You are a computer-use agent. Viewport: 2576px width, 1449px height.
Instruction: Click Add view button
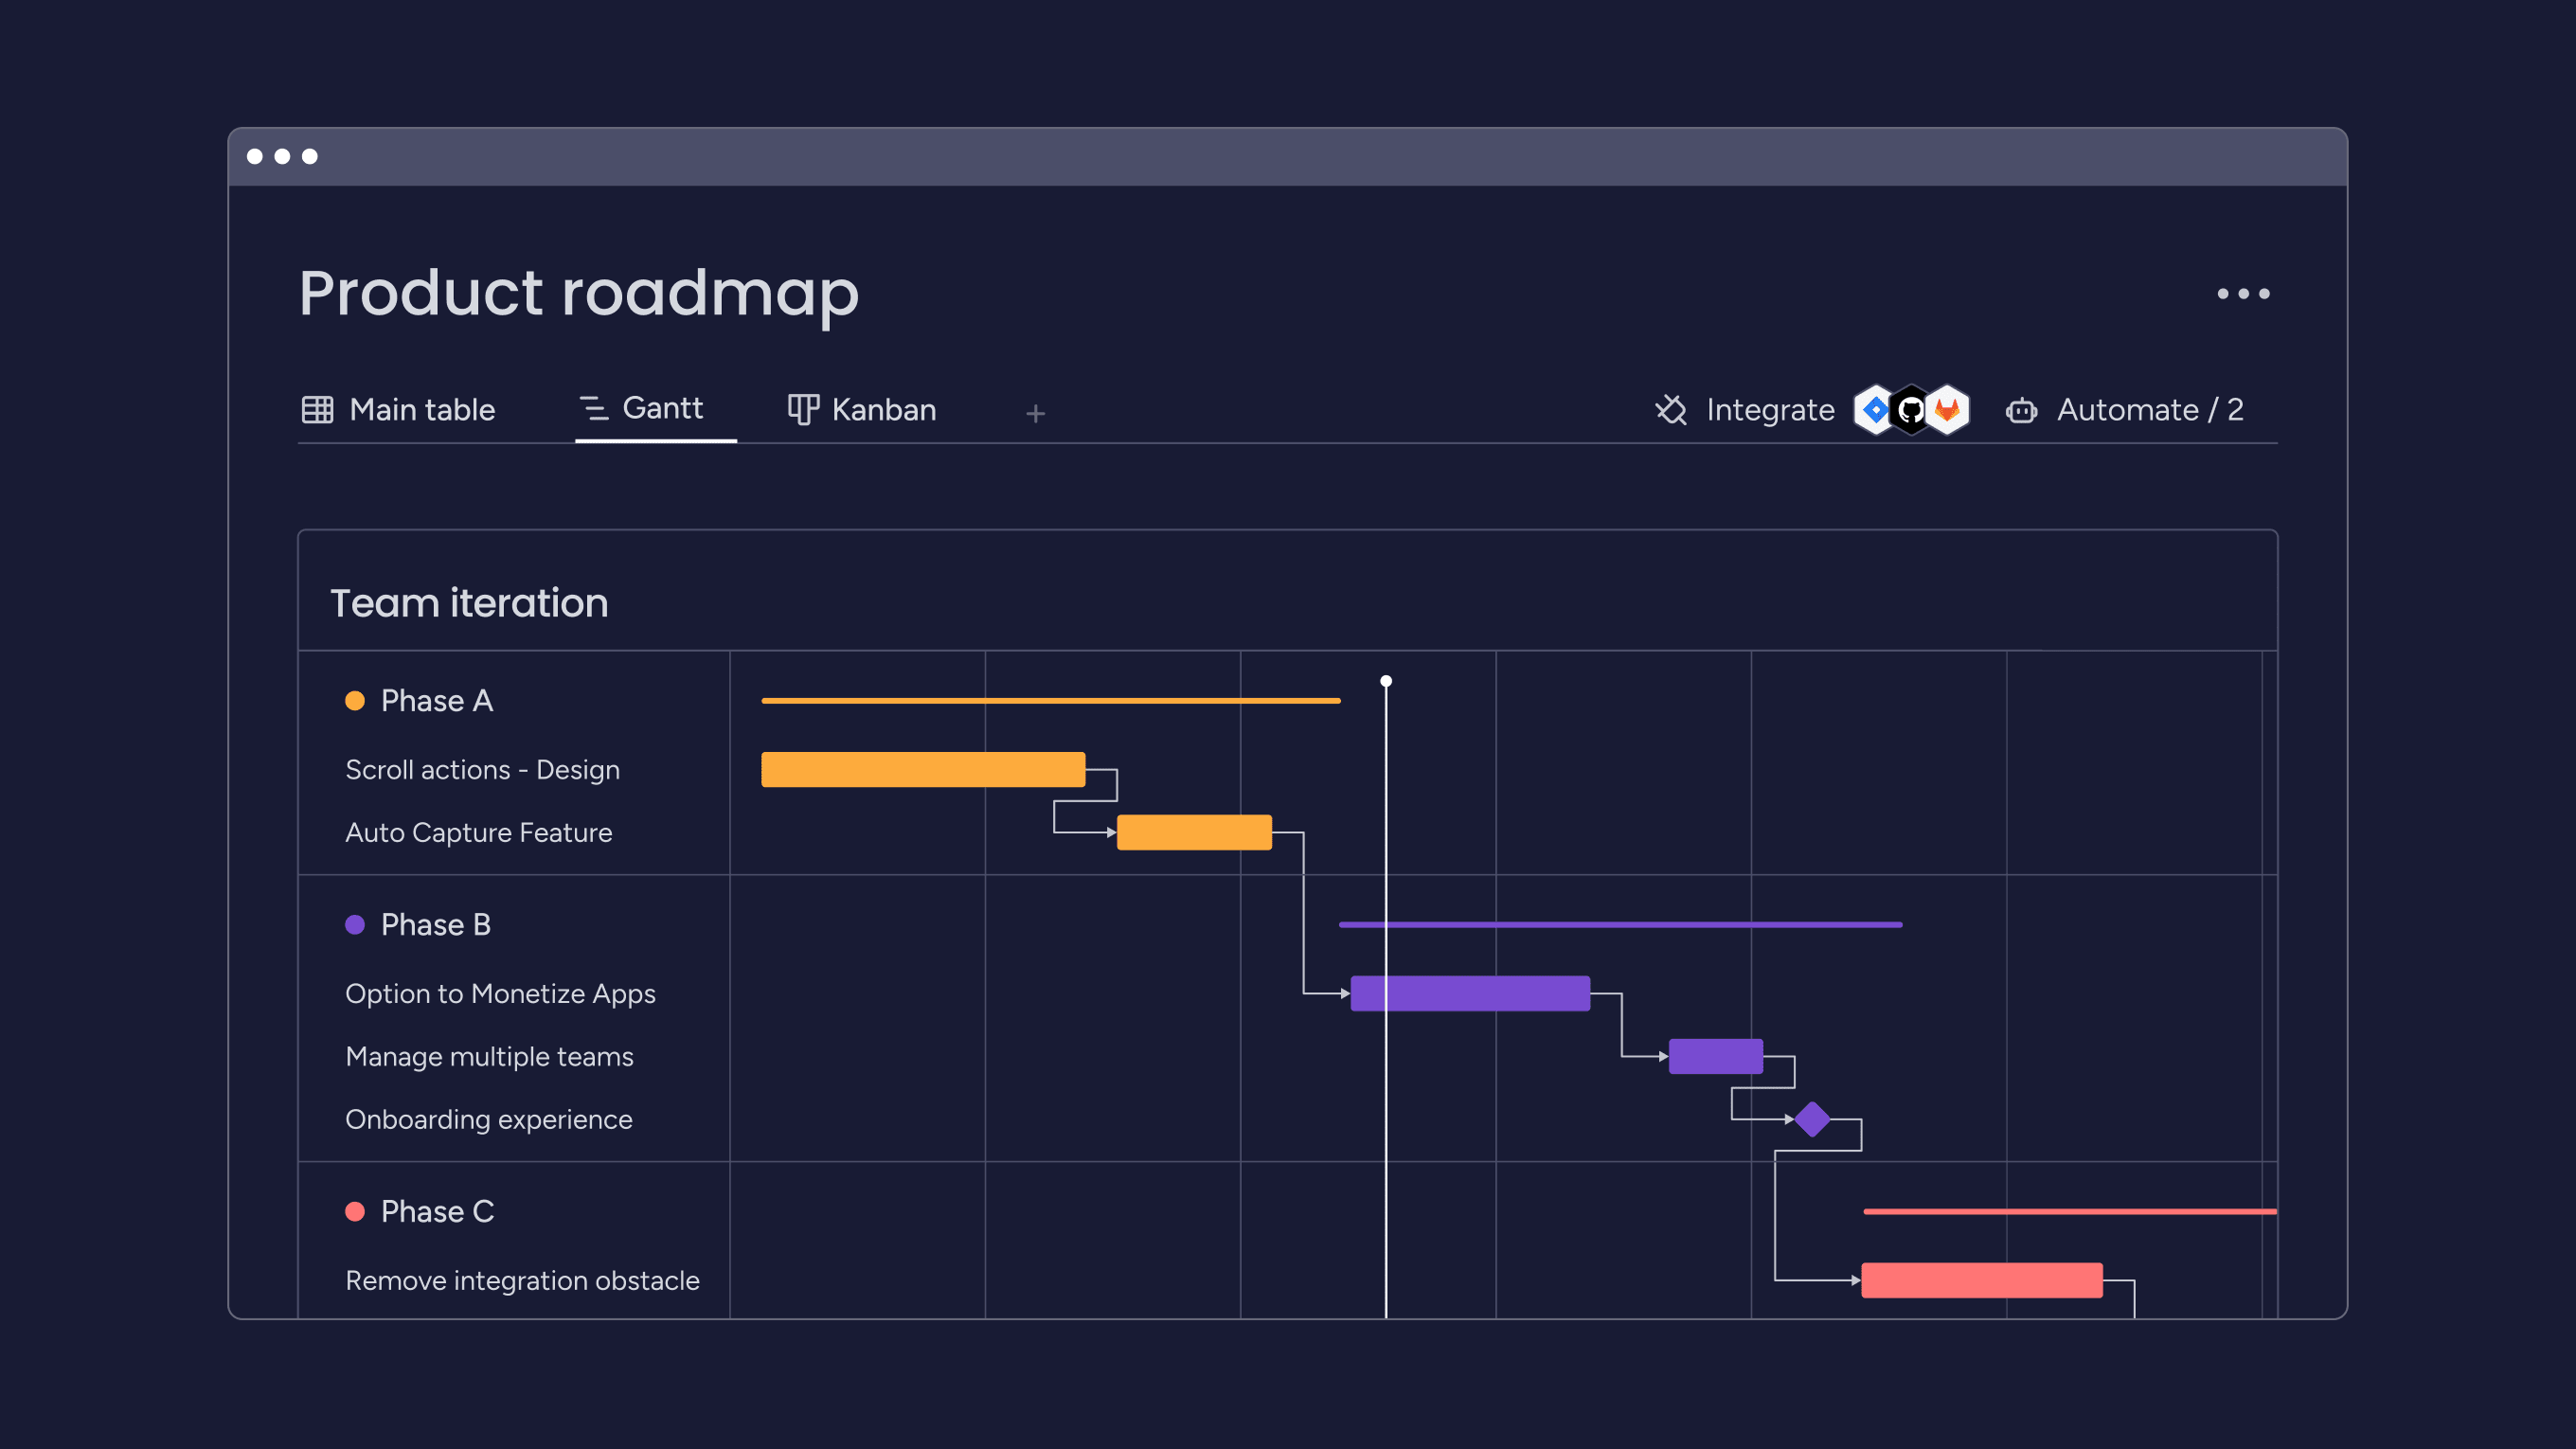coord(1035,410)
